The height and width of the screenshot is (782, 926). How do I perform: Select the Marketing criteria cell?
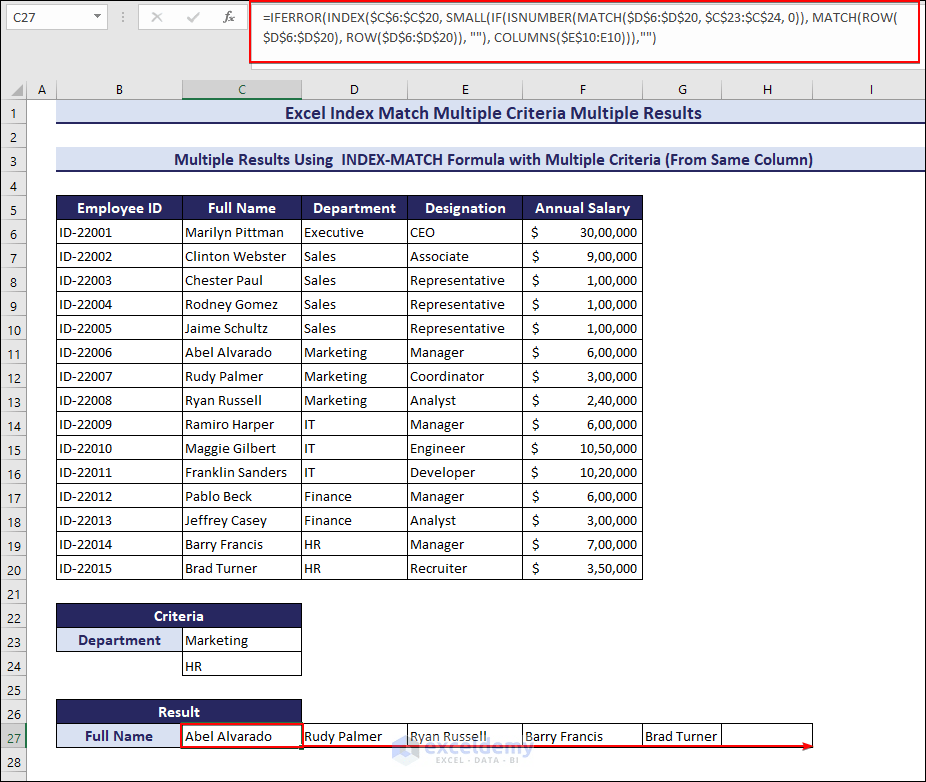pos(241,641)
